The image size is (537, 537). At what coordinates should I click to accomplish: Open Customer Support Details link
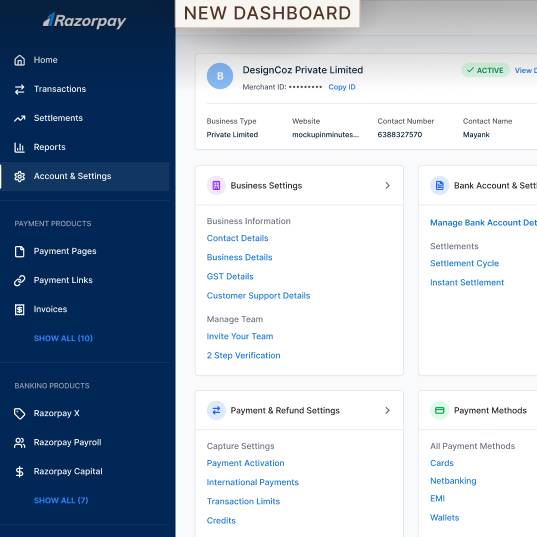pos(259,296)
